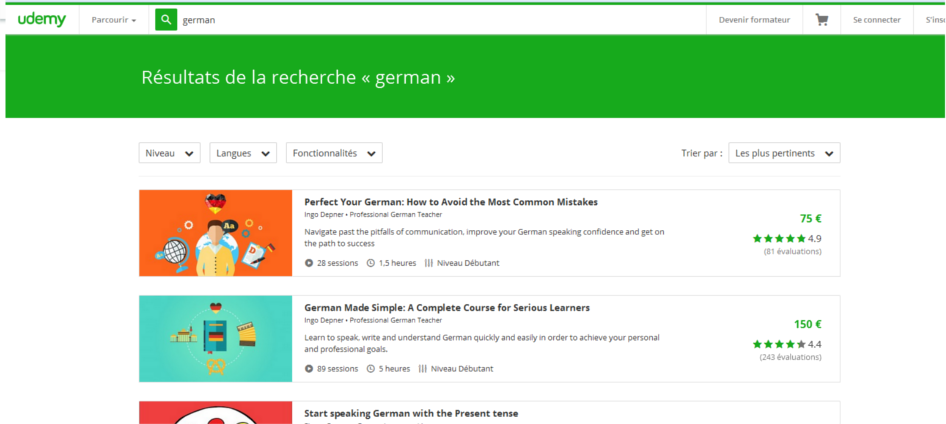
Task: Expand the Niveau filter dropdown
Action: 170,153
